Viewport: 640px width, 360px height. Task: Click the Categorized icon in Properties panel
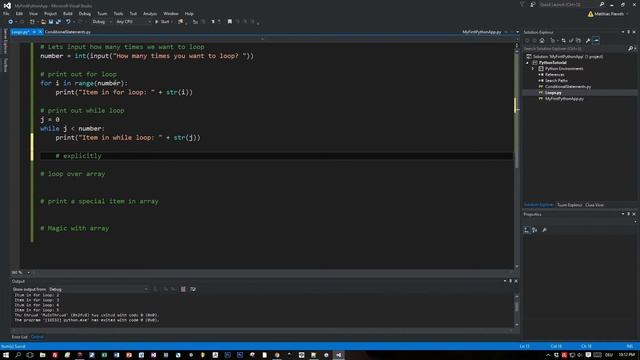(527, 230)
